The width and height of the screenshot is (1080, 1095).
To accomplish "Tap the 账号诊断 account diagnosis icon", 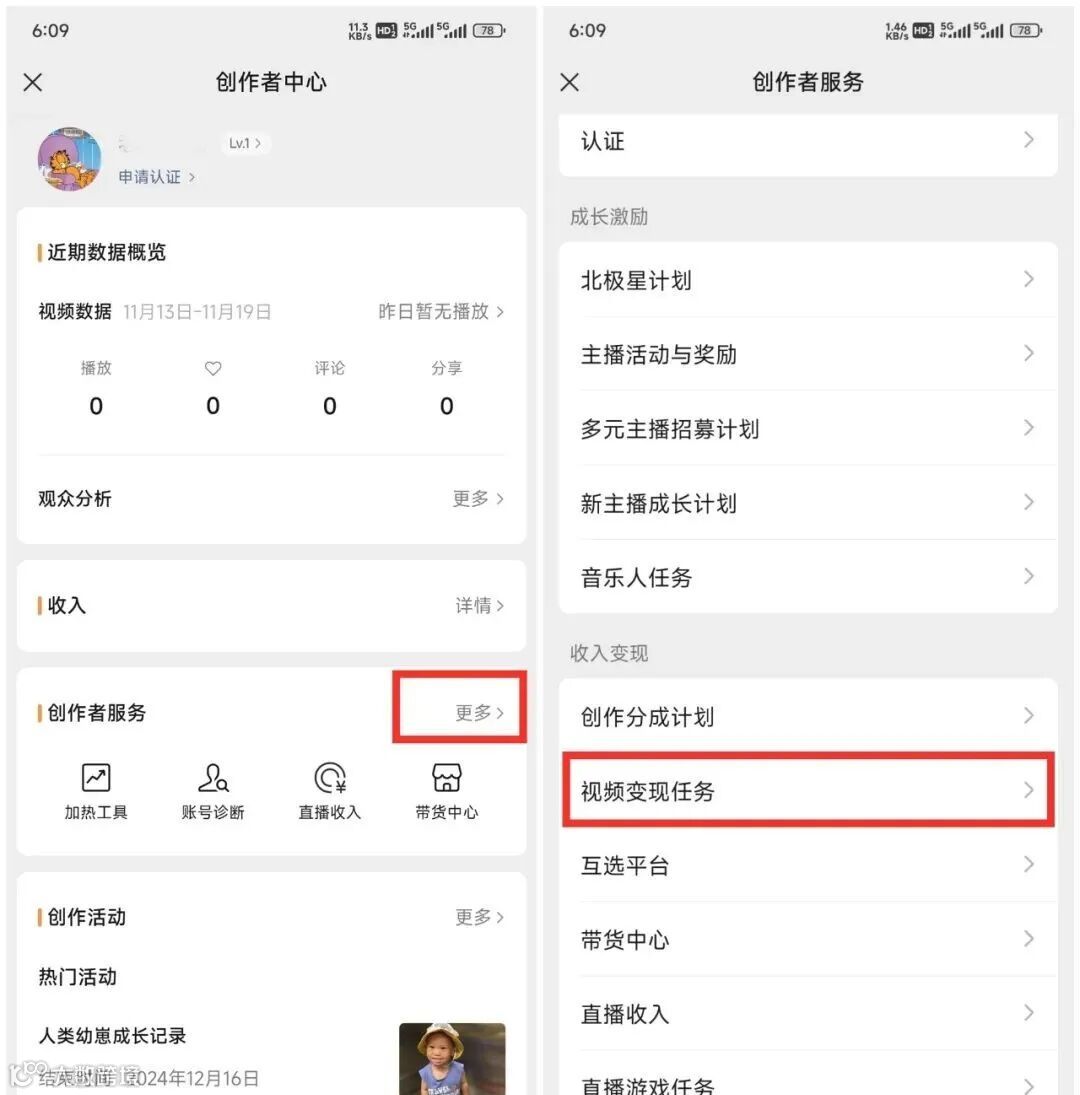I will click(213, 777).
